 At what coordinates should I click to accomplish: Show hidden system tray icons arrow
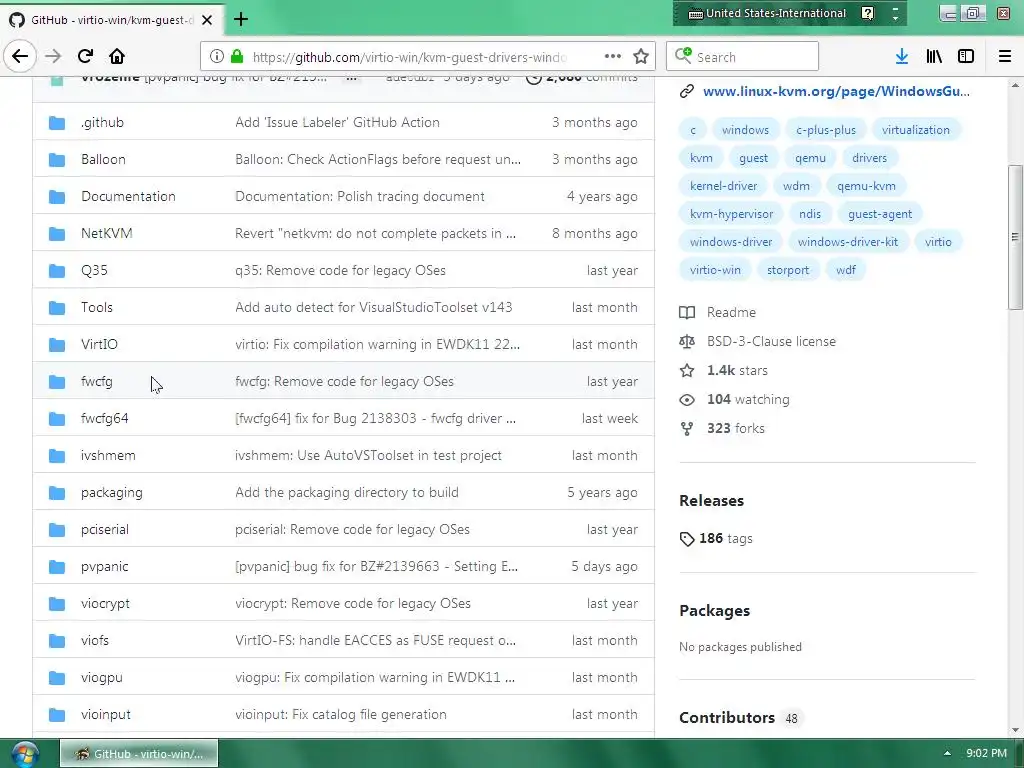pyautogui.click(x=947, y=753)
